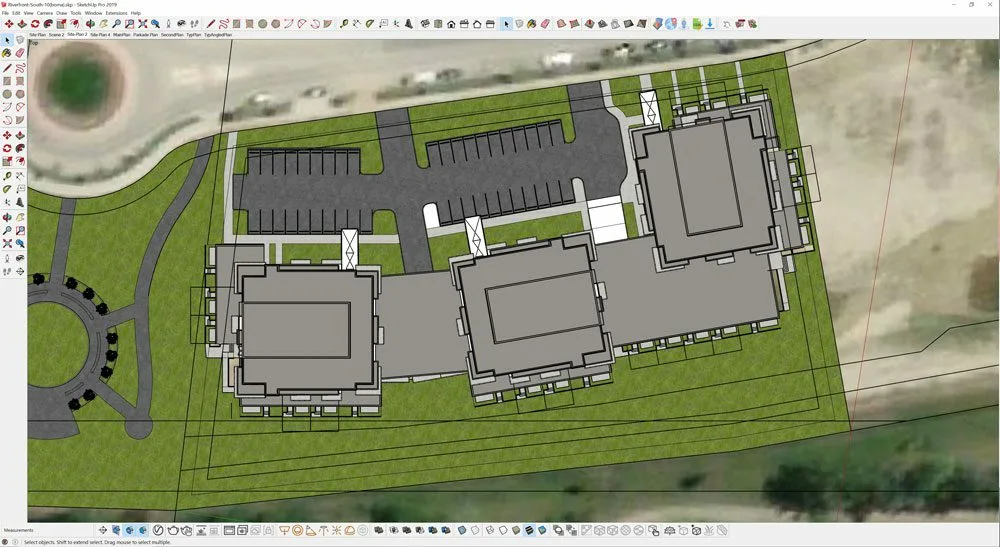
Task: Open the Draw menu
Action: coord(61,13)
